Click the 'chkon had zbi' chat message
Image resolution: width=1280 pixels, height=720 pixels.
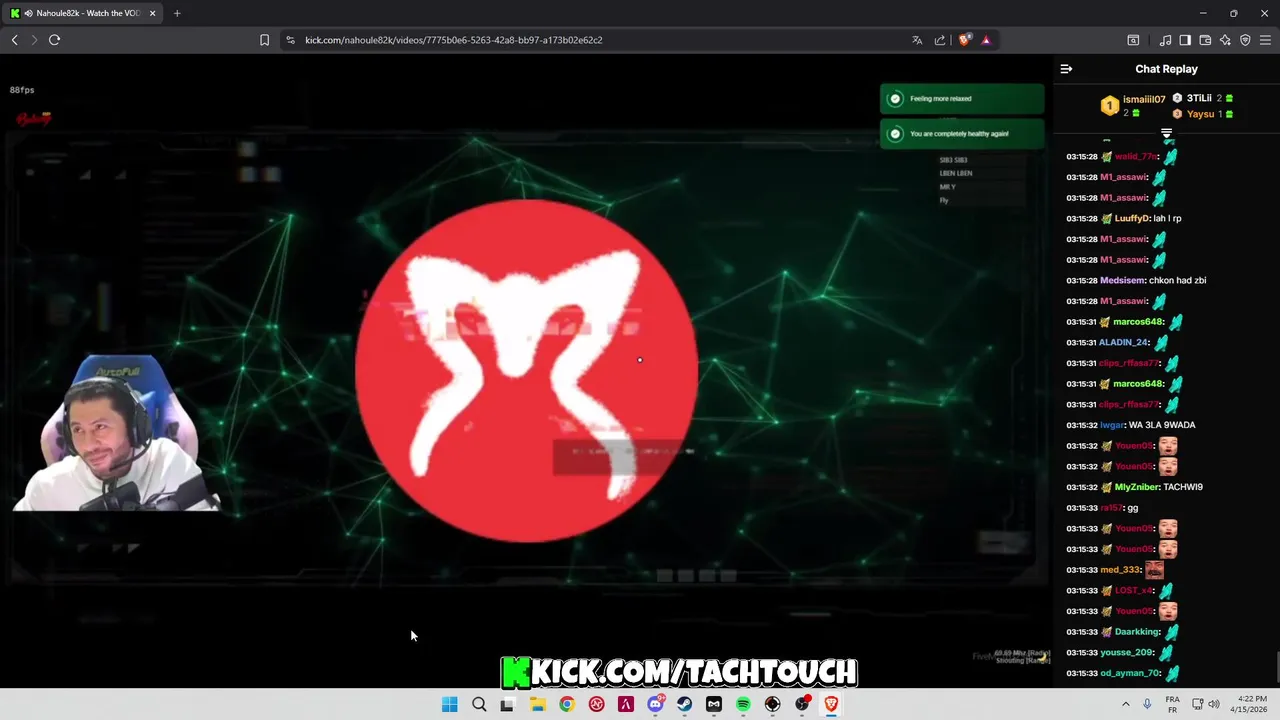click(1178, 280)
